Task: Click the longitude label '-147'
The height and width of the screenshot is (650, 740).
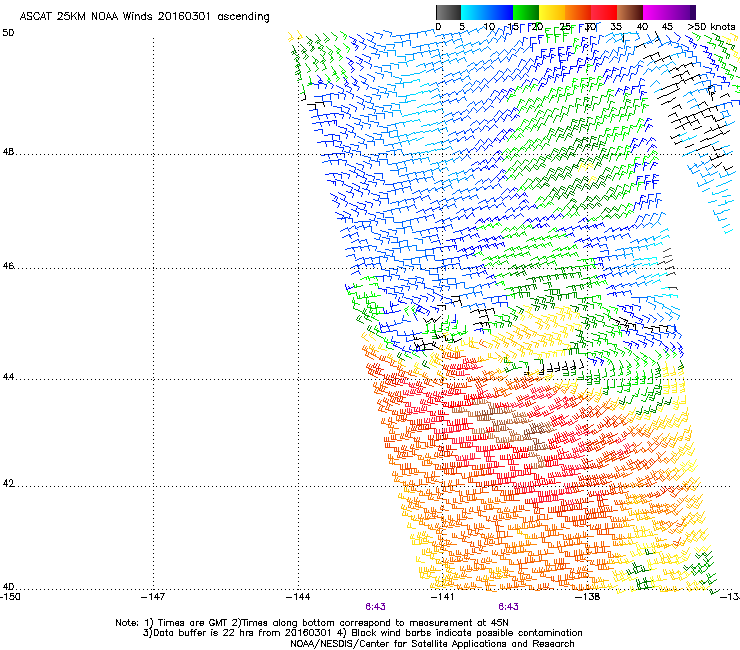Action: click(153, 597)
